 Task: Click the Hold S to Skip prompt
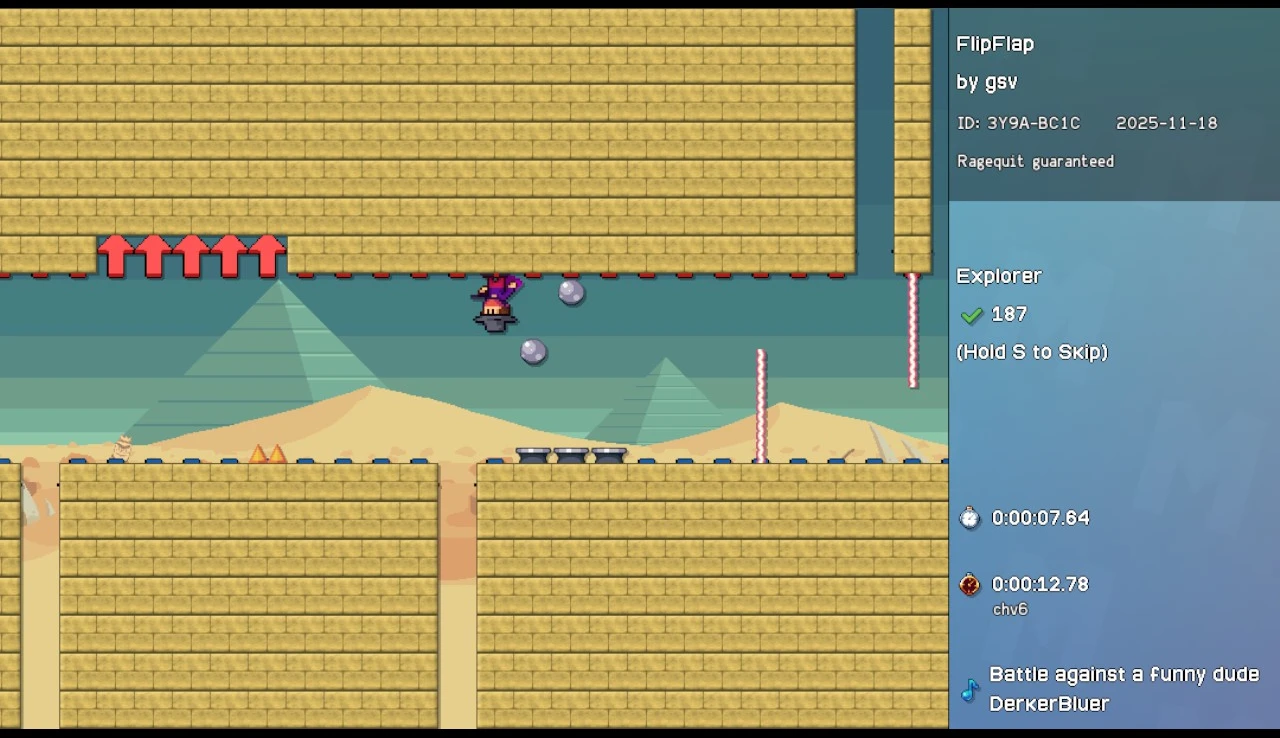[x=1031, y=352]
